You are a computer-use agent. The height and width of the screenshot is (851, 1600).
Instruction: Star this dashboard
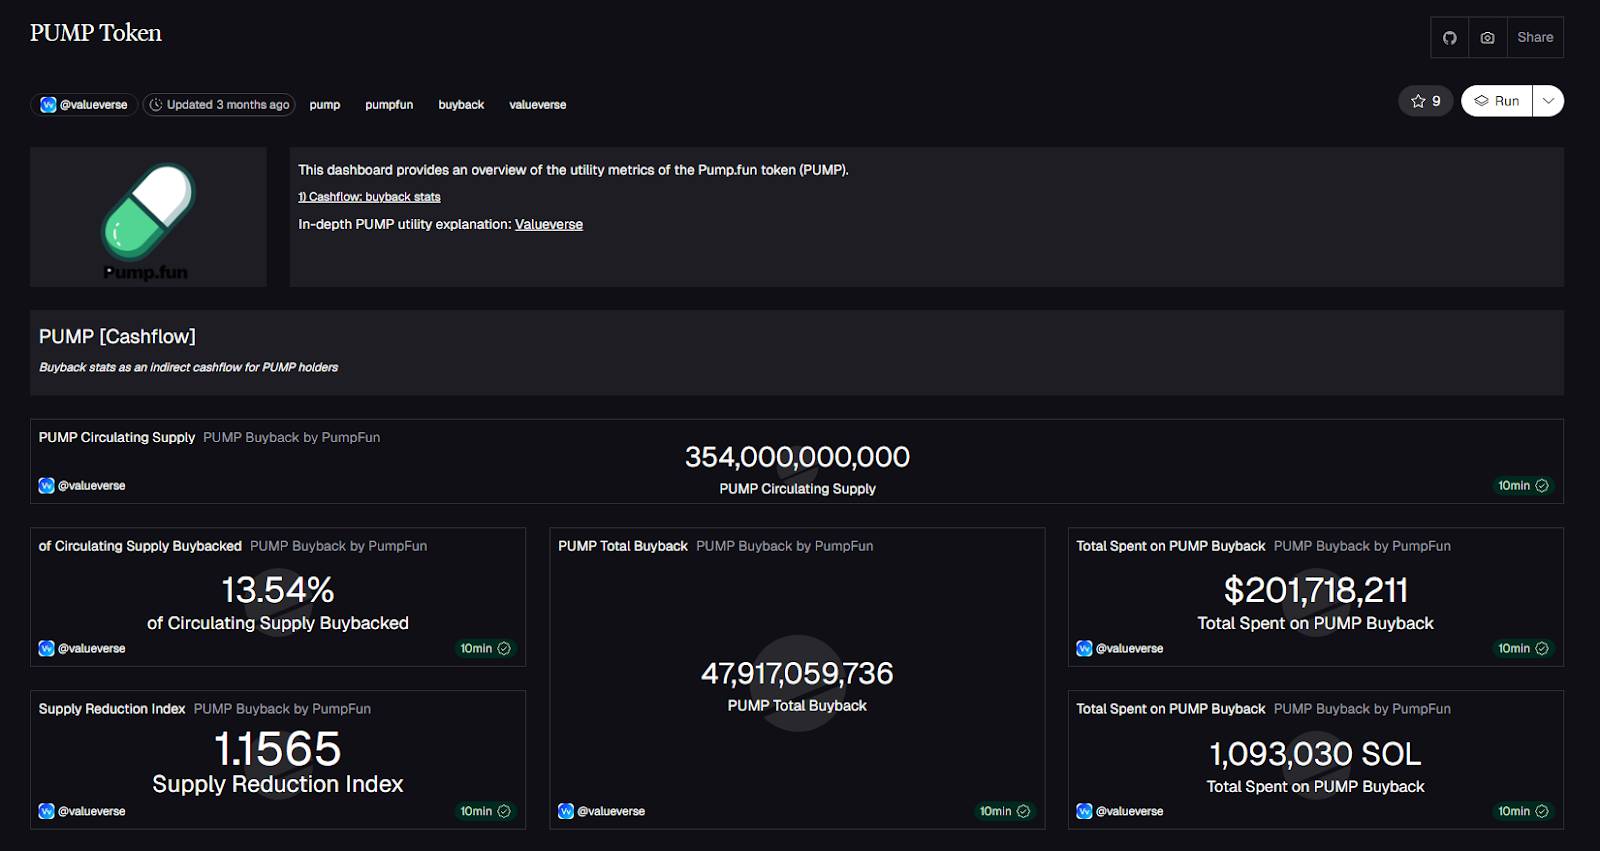tap(1425, 101)
